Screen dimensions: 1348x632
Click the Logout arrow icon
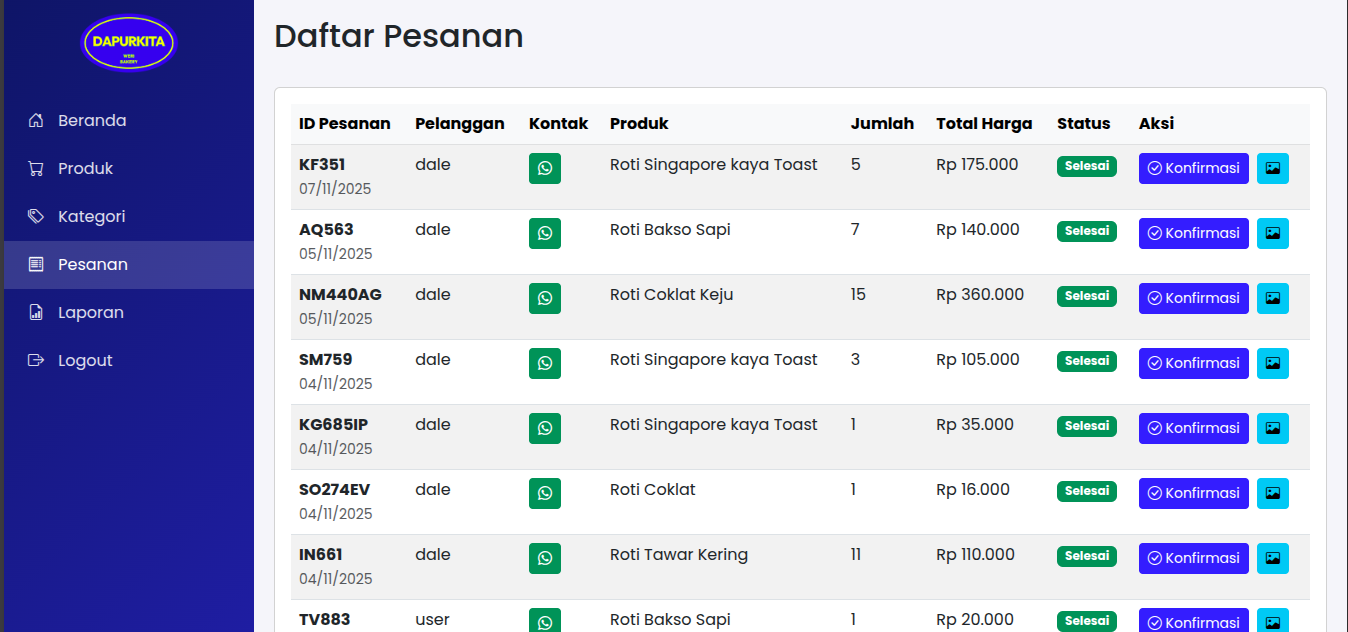pyautogui.click(x=36, y=361)
